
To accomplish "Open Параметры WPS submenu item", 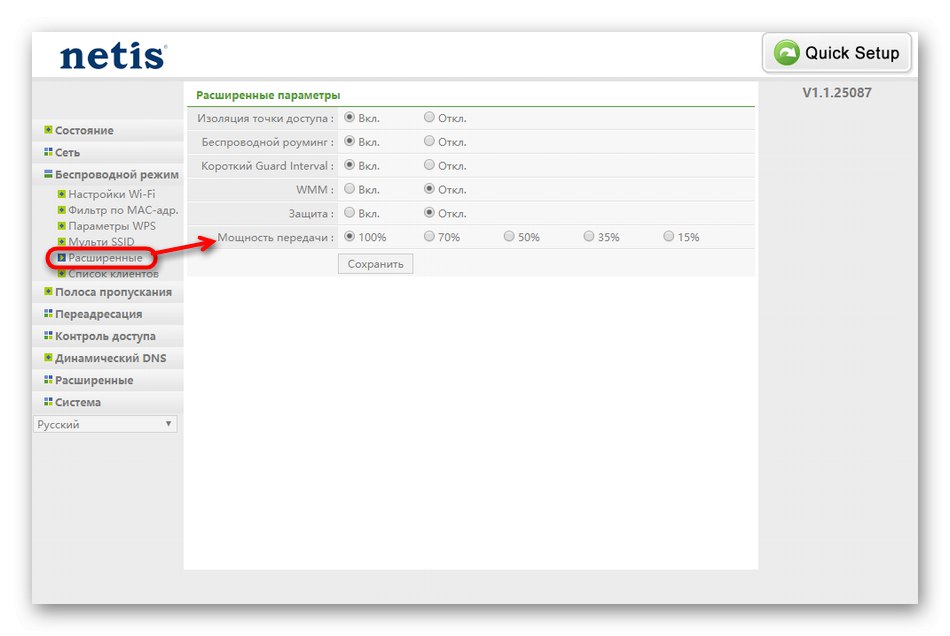I will click(112, 226).
